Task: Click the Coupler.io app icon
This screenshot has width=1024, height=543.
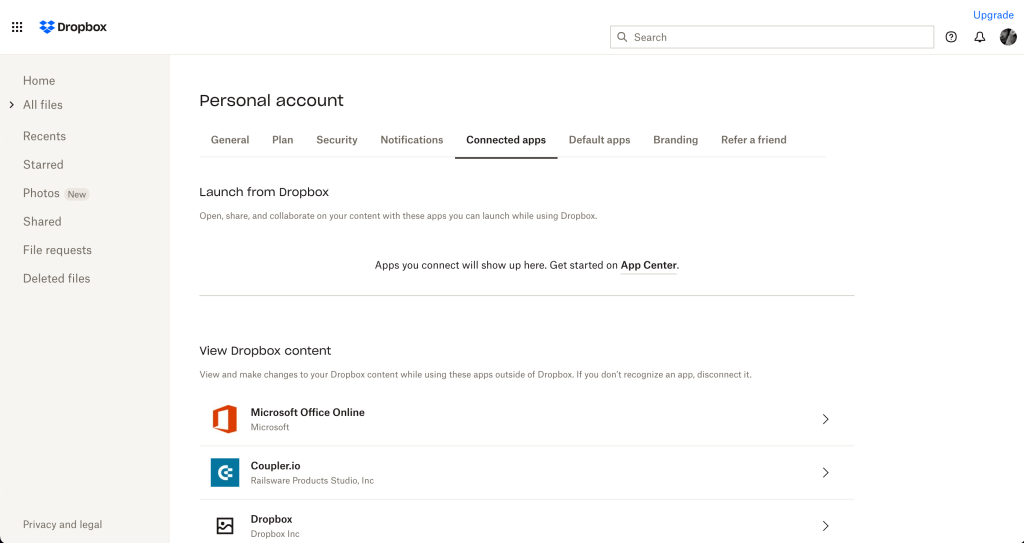Action: (x=225, y=472)
